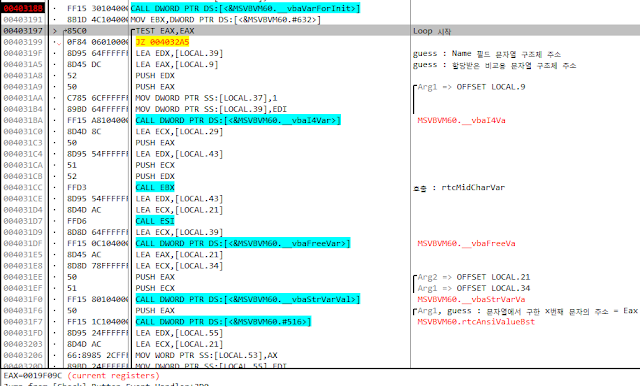
Task: Select the LEA EDX,[LOCAL.55] instruction
Action: point(180,333)
